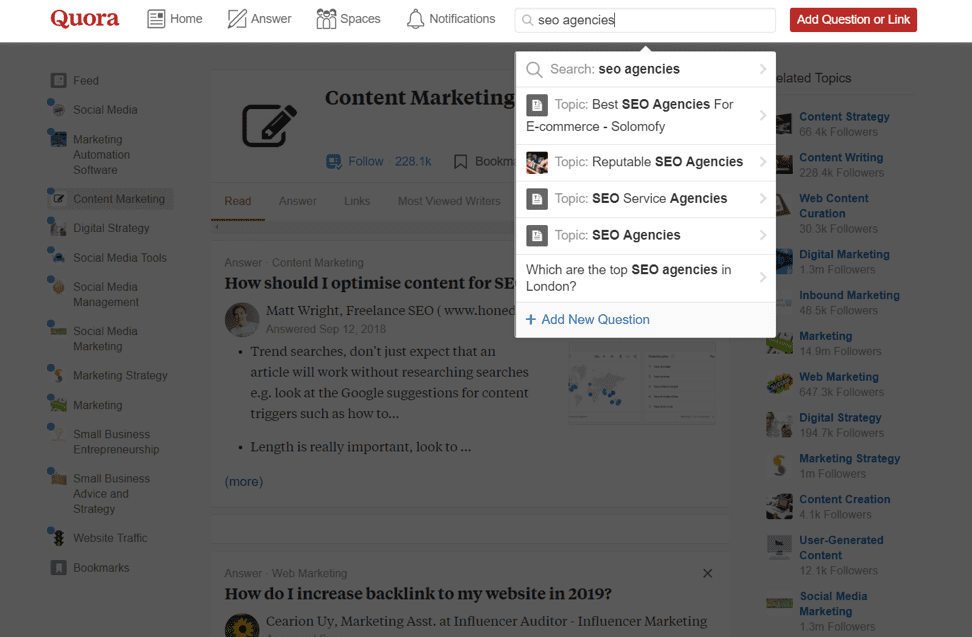This screenshot has width=972, height=637.
Task: Select the Home icon
Action: 156,18
